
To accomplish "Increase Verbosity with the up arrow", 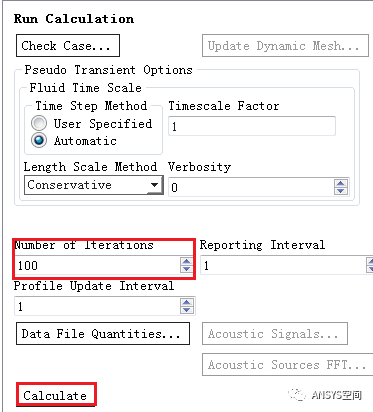I will click(x=341, y=183).
